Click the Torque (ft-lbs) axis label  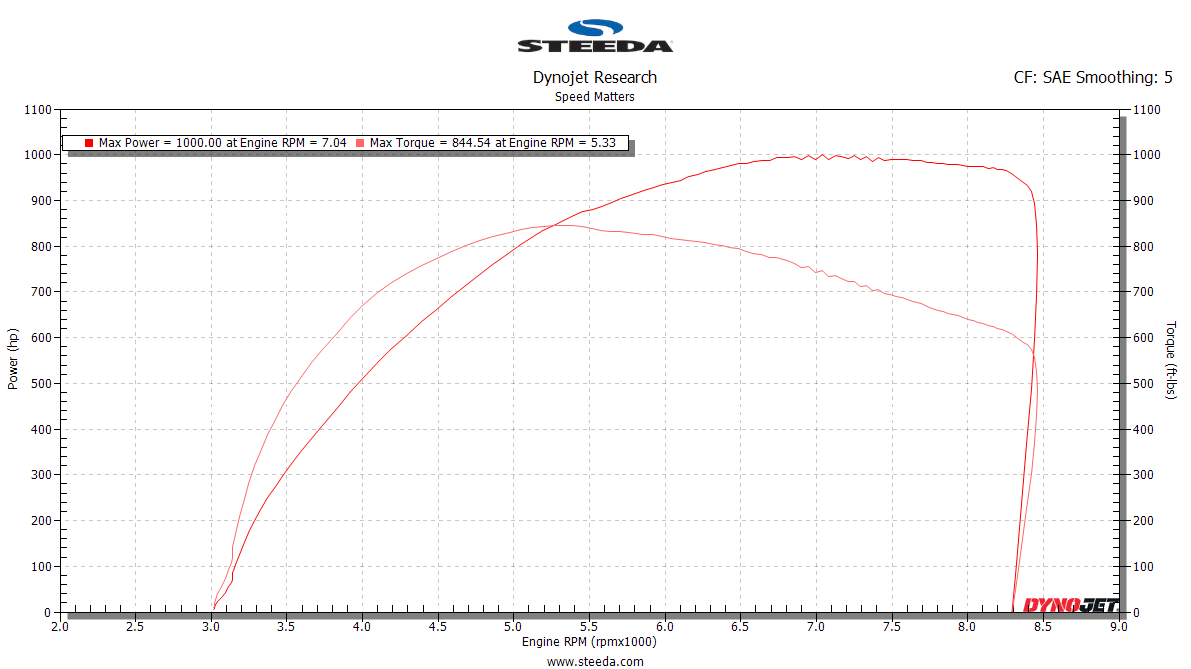(x=1170, y=360)
